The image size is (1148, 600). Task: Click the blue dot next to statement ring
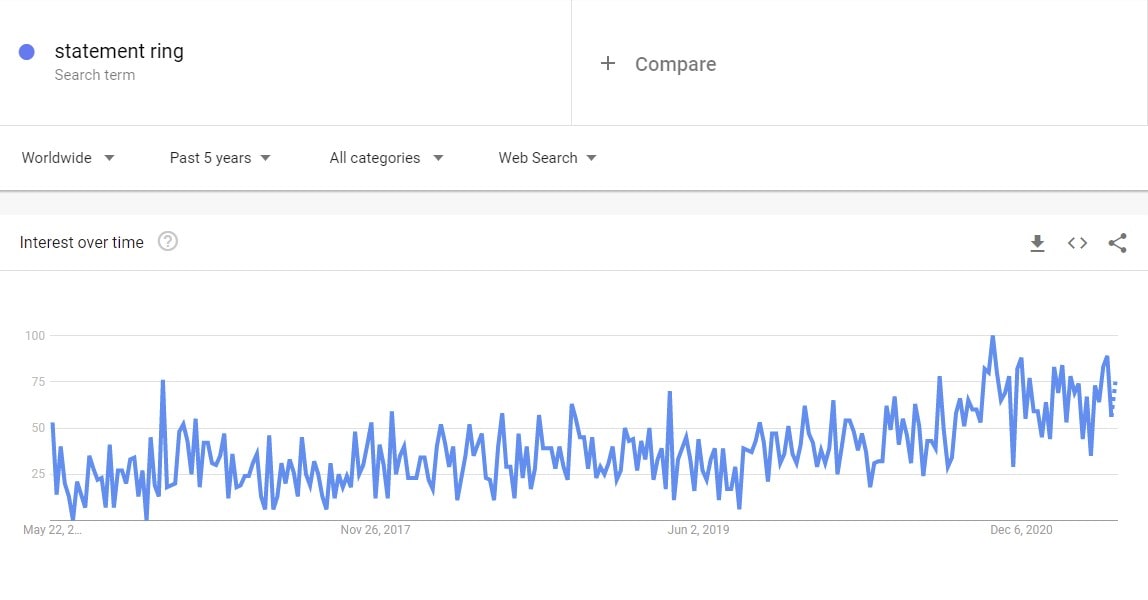click(x=26, y=52)
